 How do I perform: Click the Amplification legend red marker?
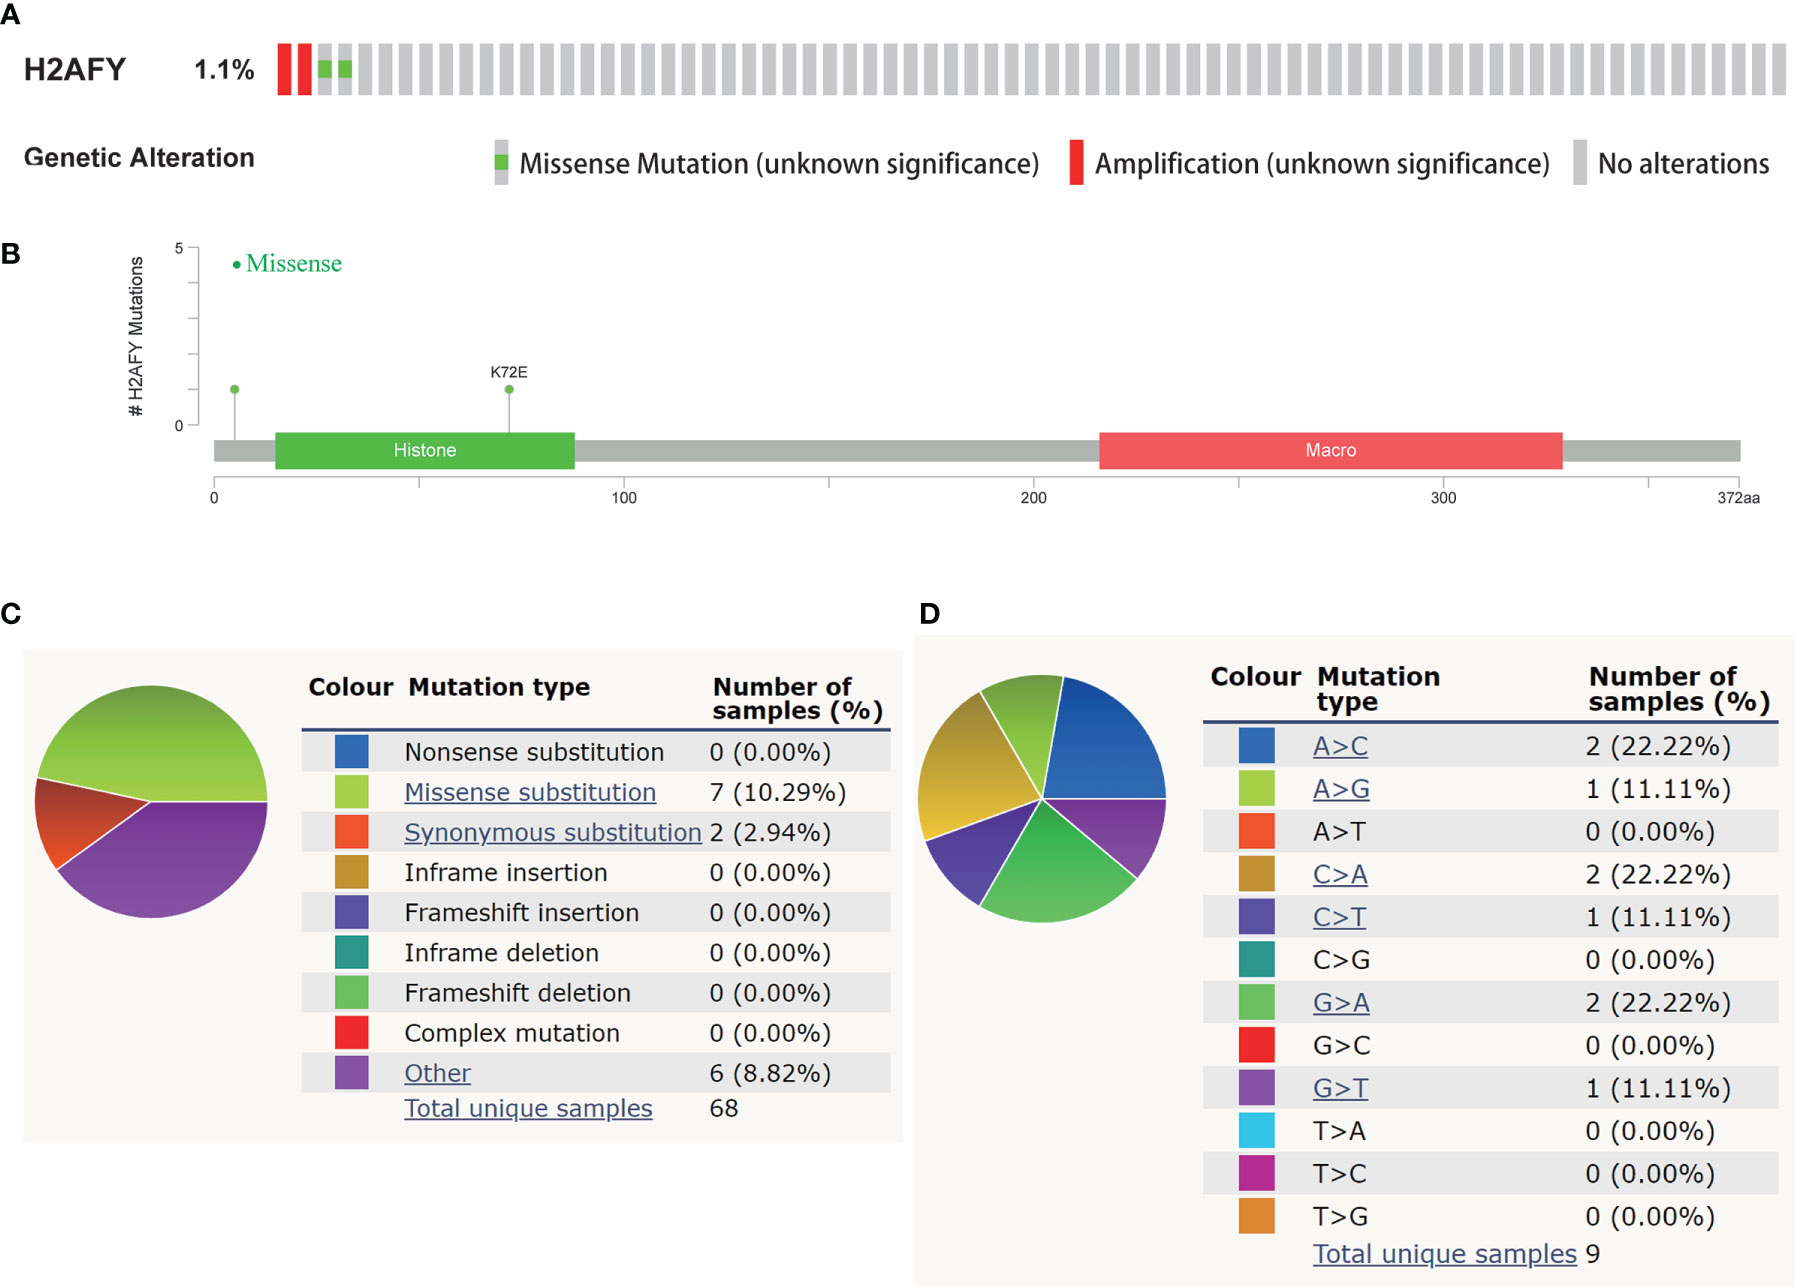(1076, 162)
